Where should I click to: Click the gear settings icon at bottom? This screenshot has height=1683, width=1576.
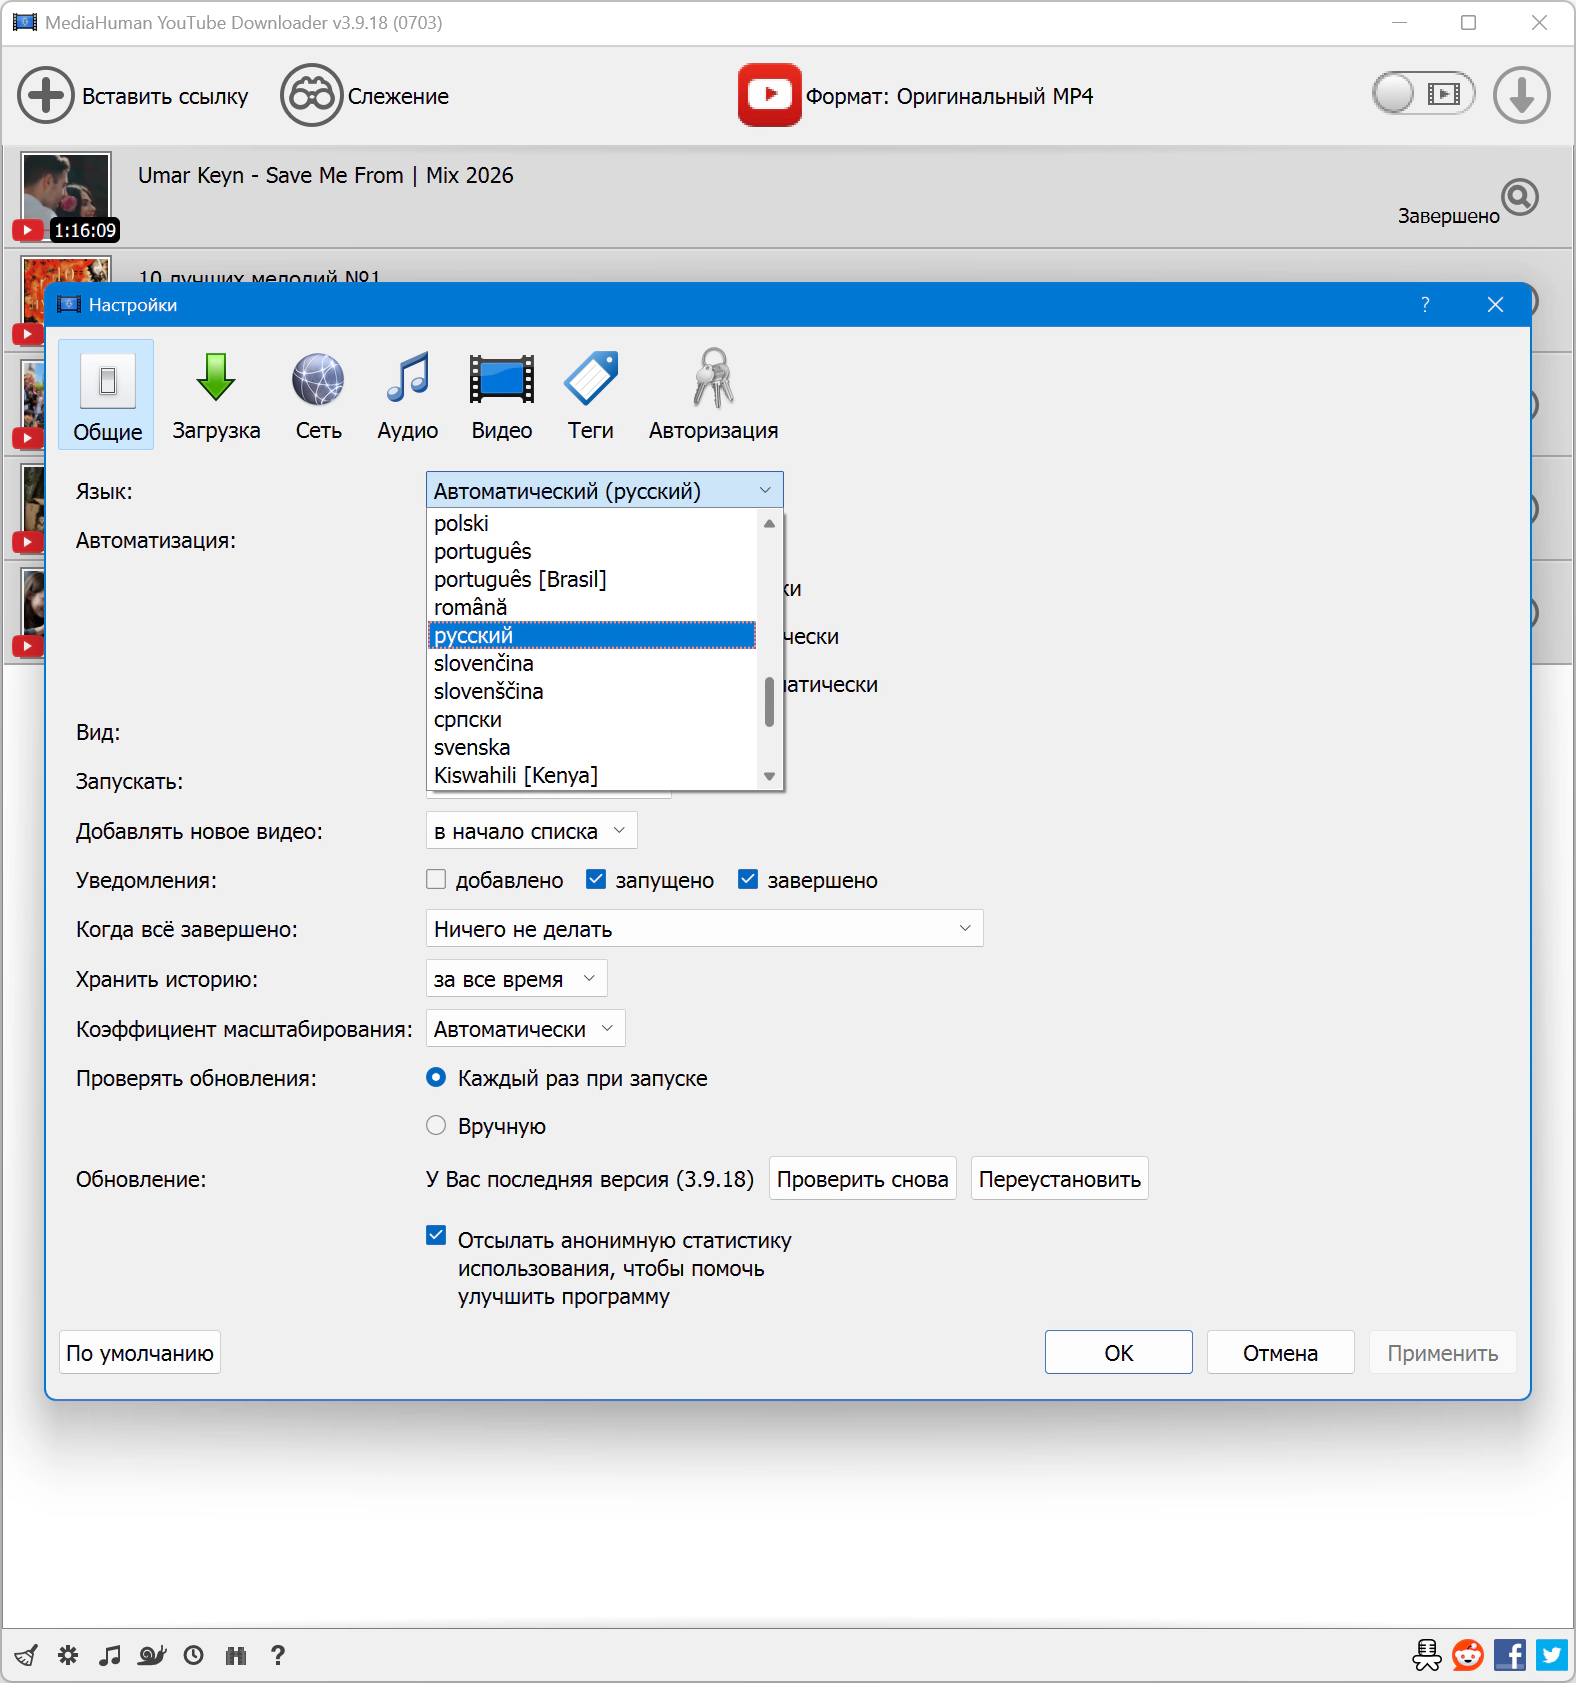68,1655
